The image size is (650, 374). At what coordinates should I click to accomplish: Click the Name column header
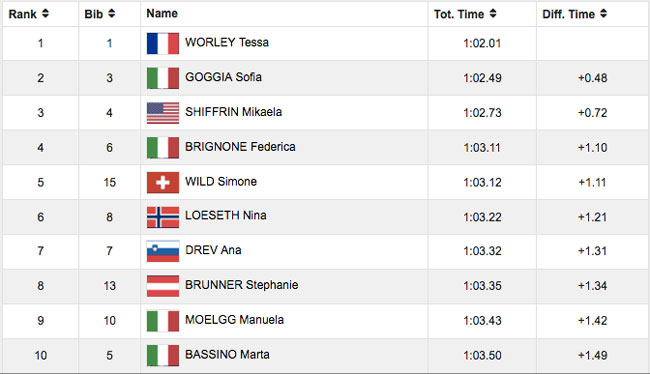162,13
